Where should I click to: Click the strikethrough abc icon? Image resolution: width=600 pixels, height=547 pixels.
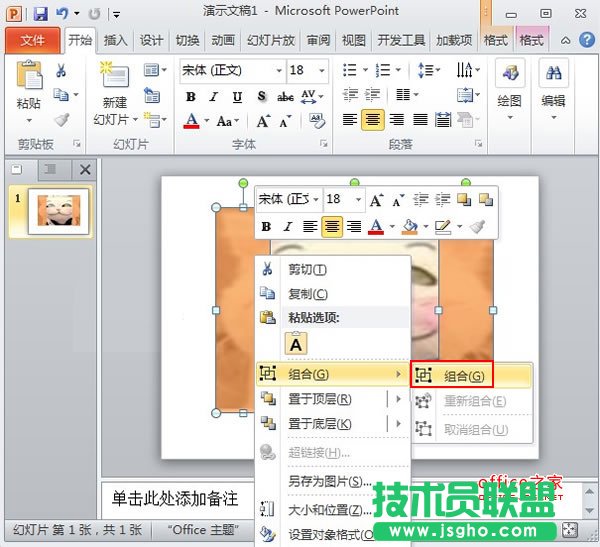click(x=285, y=96)
